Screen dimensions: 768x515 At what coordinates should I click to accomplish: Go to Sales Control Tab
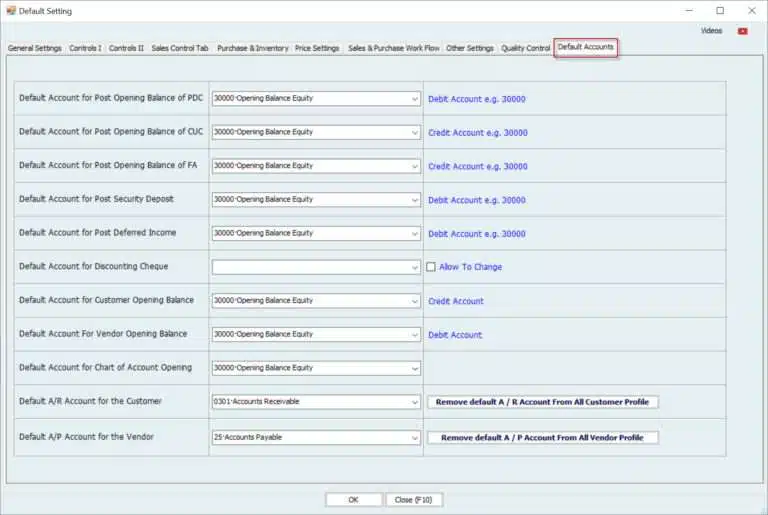[x=180, y=48]
